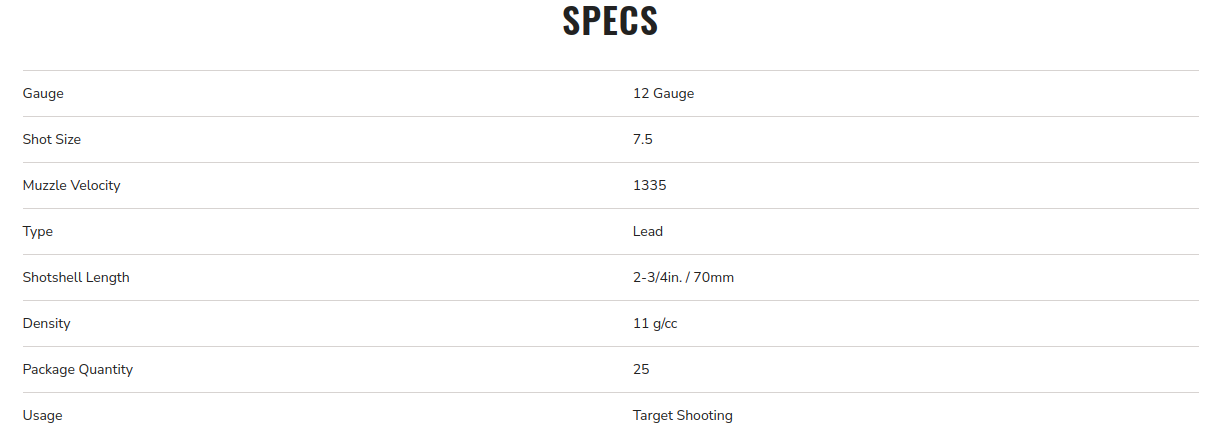Screen dimensions: 1208x435
Task: Click the word Muzzle
Action: (x=46, y=185)
